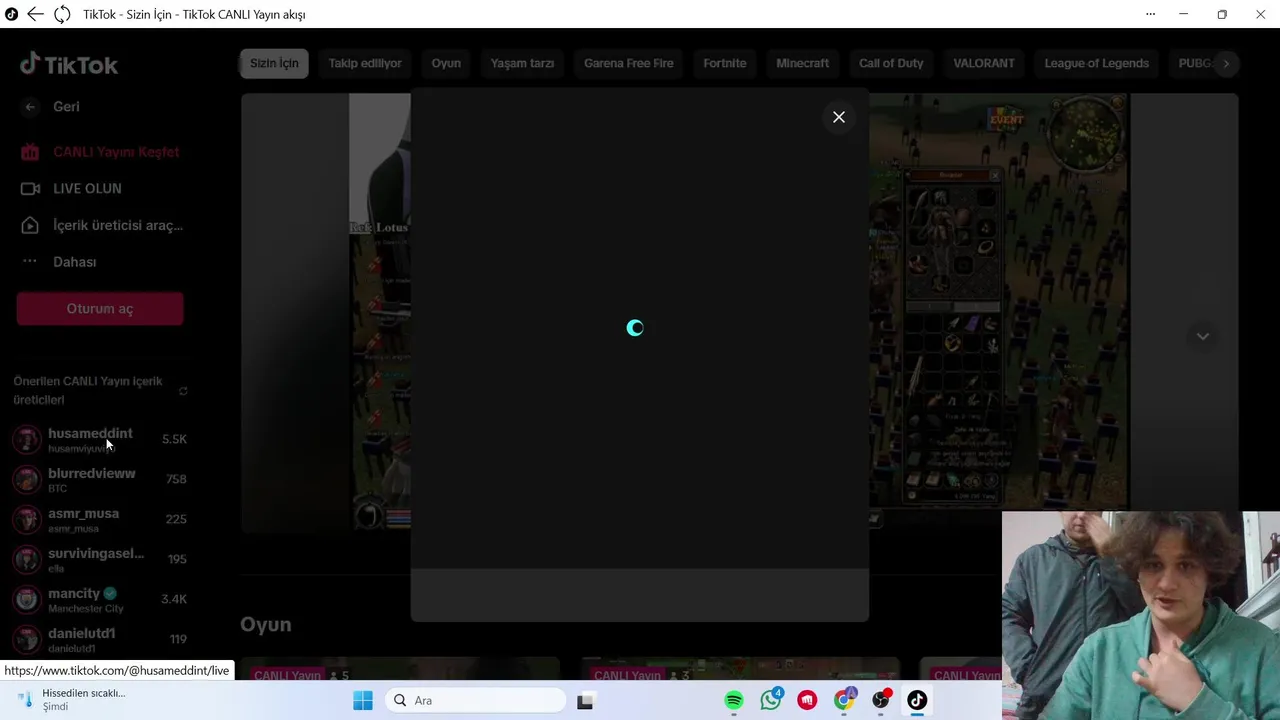Click the danielutd1 profile avatar
Screen dimensions: 1280x720
coord(27,639)
